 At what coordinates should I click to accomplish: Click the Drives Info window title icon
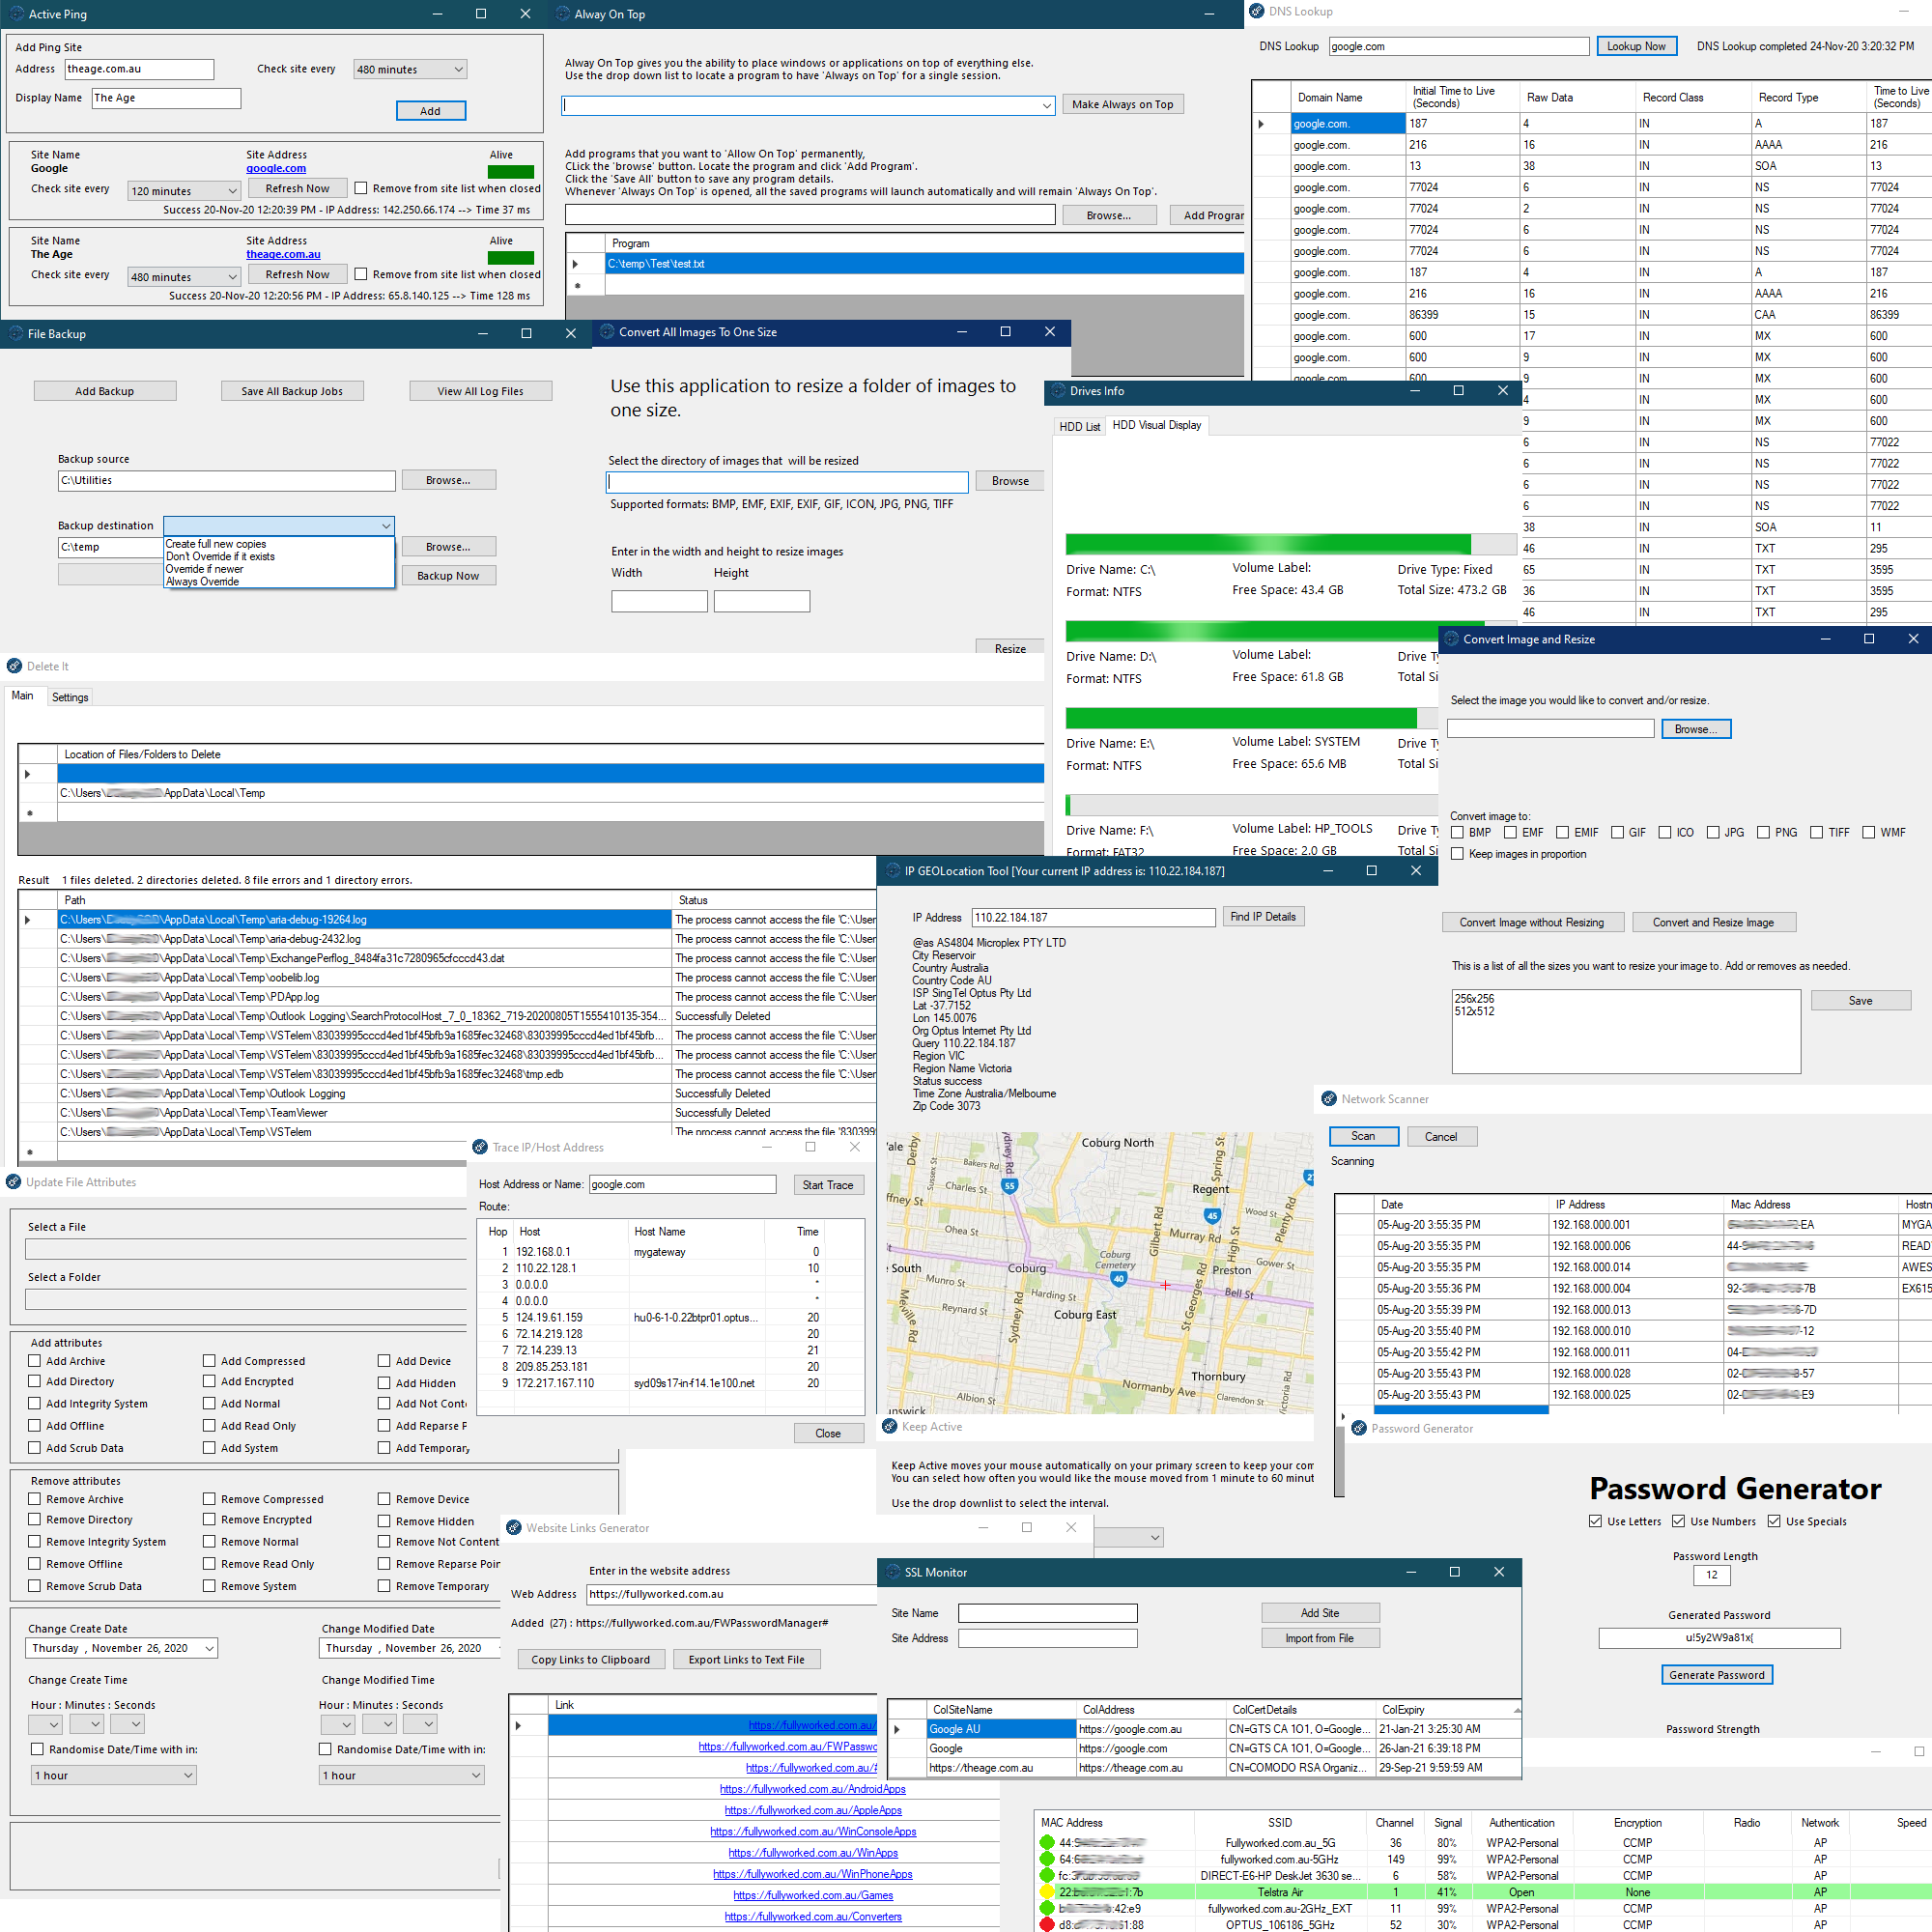coord(1057,391)
